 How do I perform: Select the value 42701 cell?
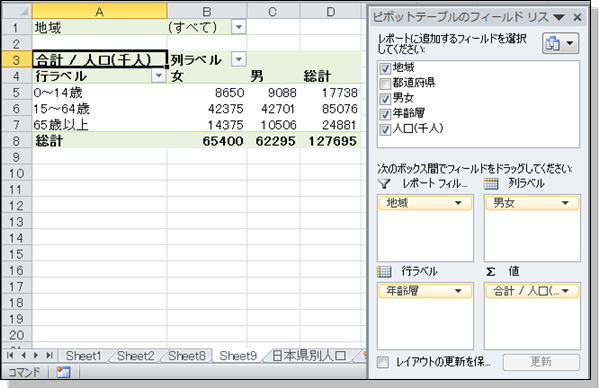tap(273, 109)
